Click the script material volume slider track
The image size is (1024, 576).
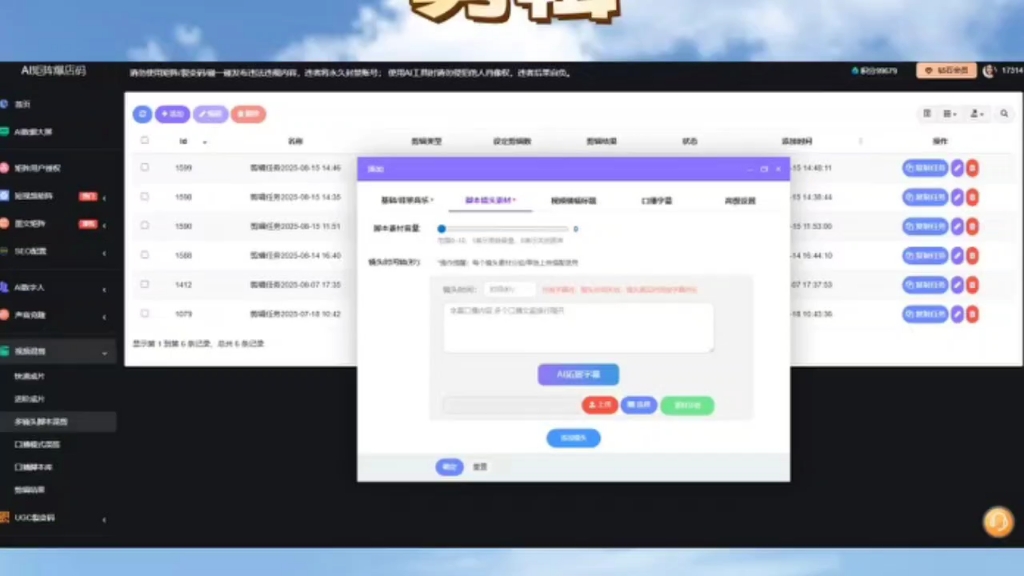505,229
